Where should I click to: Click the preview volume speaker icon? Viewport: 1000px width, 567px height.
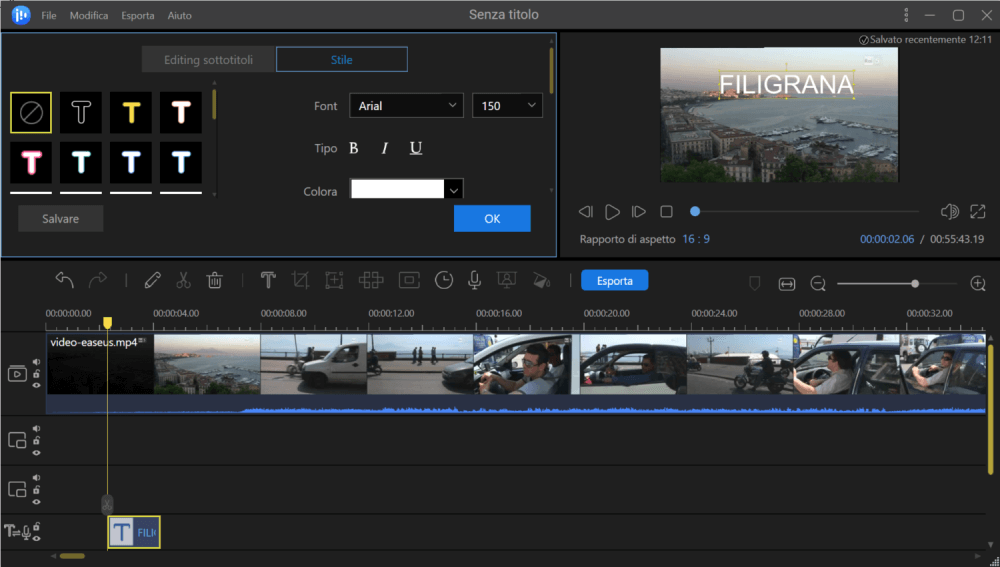click(950, 212)
